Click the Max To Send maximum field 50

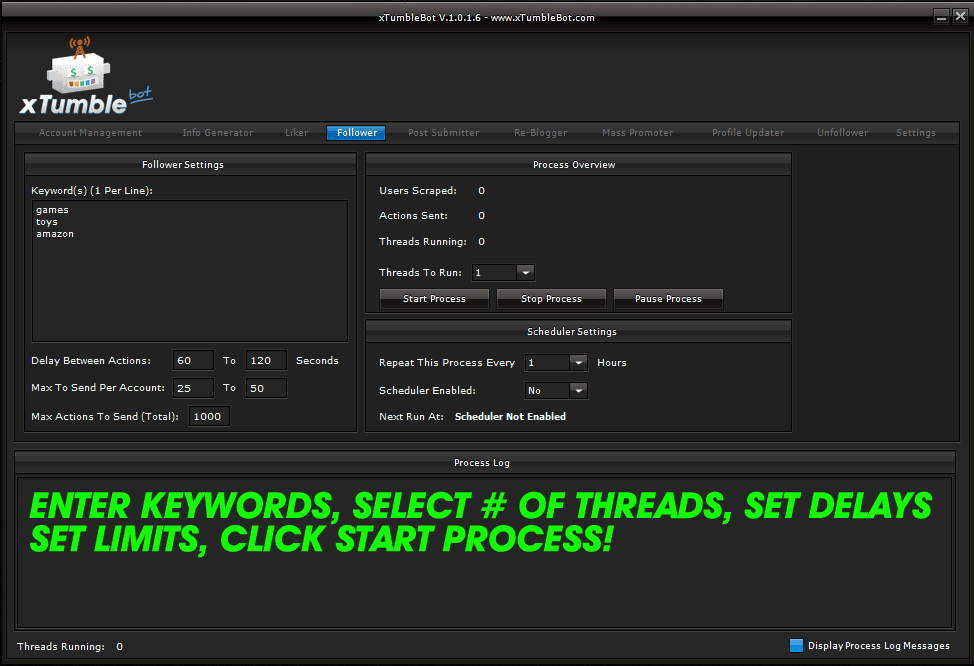pyautogui.click(x=266, y=388)
